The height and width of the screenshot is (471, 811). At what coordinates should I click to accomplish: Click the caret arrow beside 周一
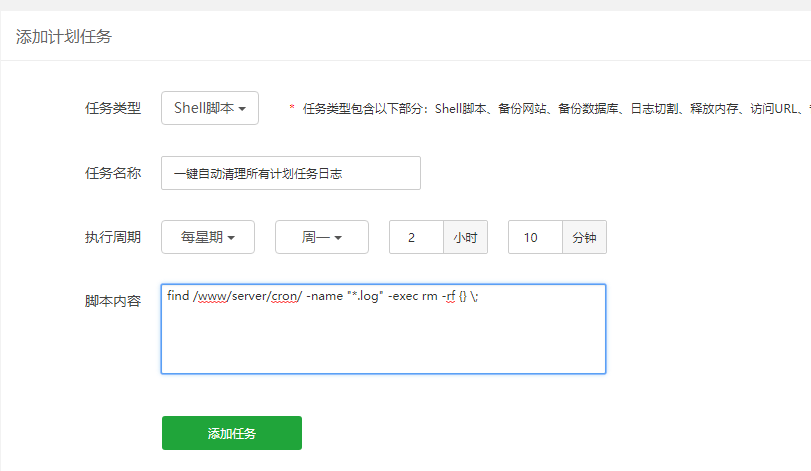338,238
